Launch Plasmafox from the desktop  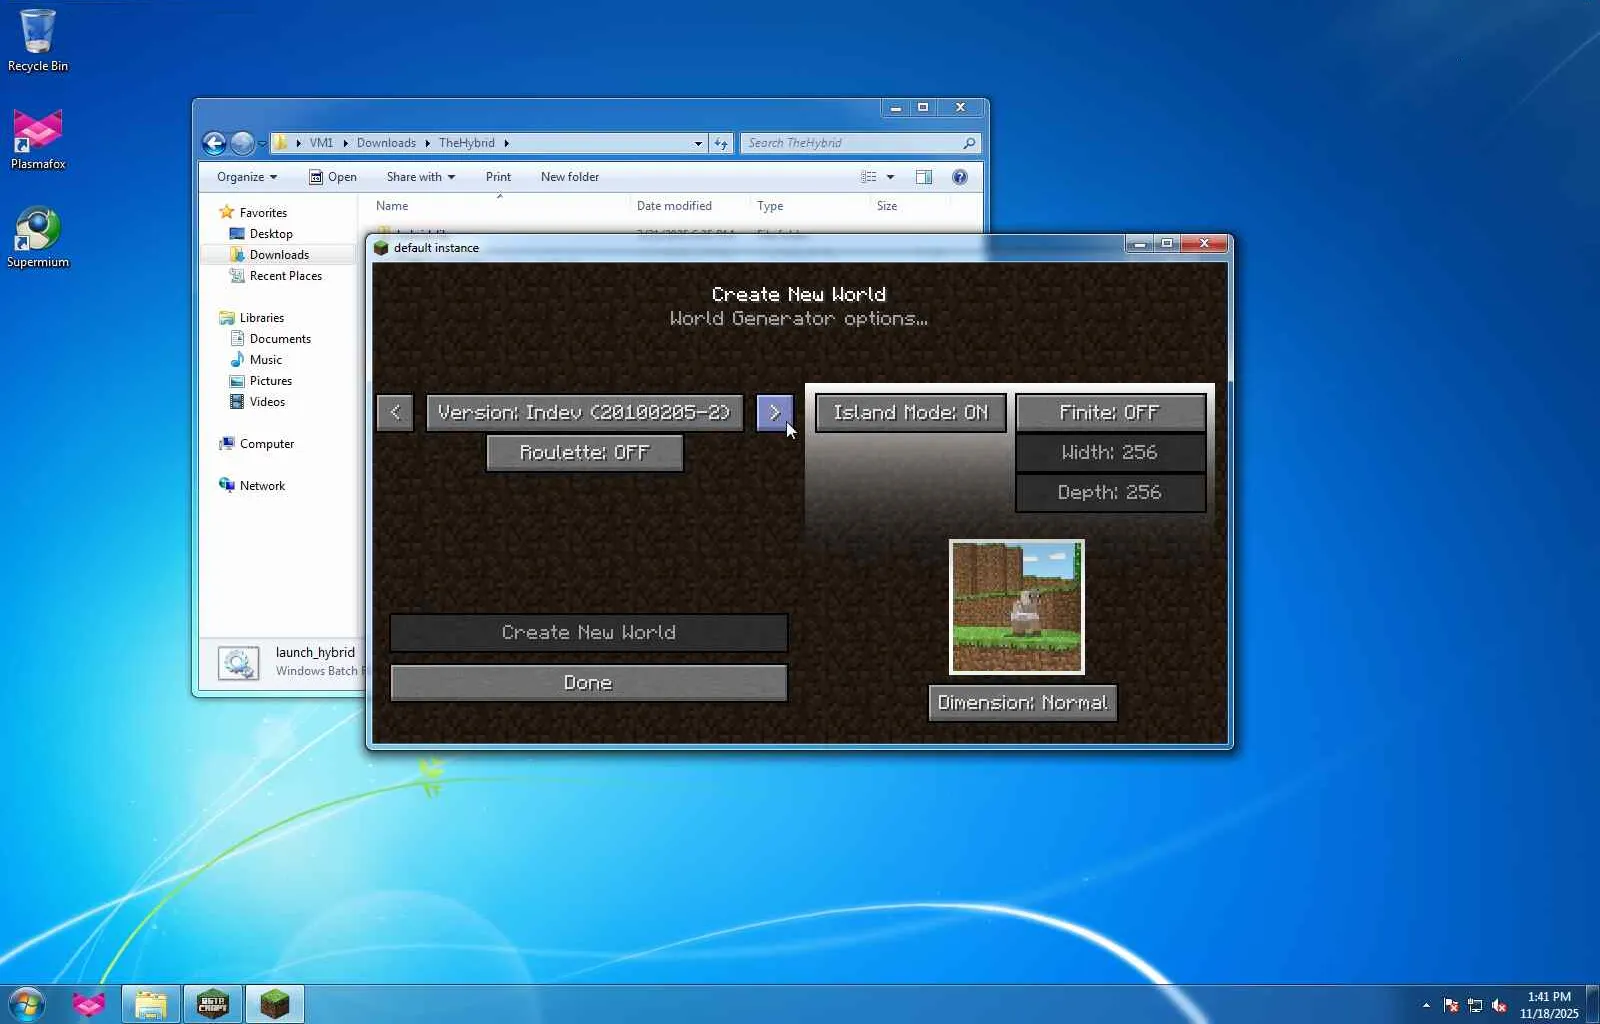(38, 139)
